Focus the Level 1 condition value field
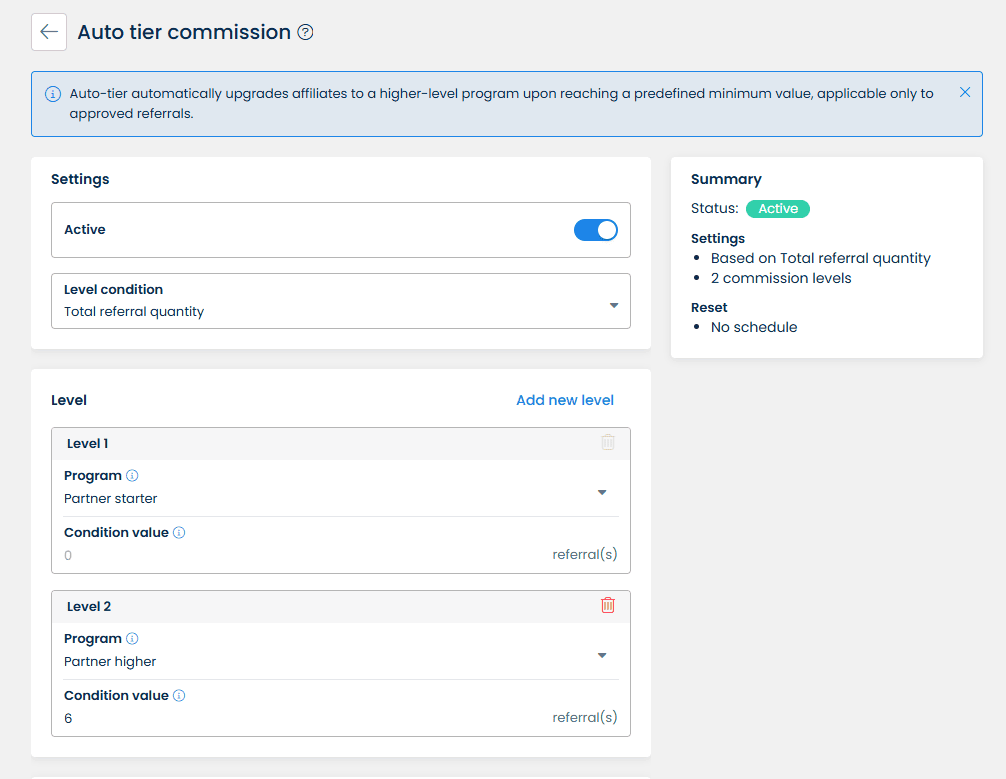 300,555
